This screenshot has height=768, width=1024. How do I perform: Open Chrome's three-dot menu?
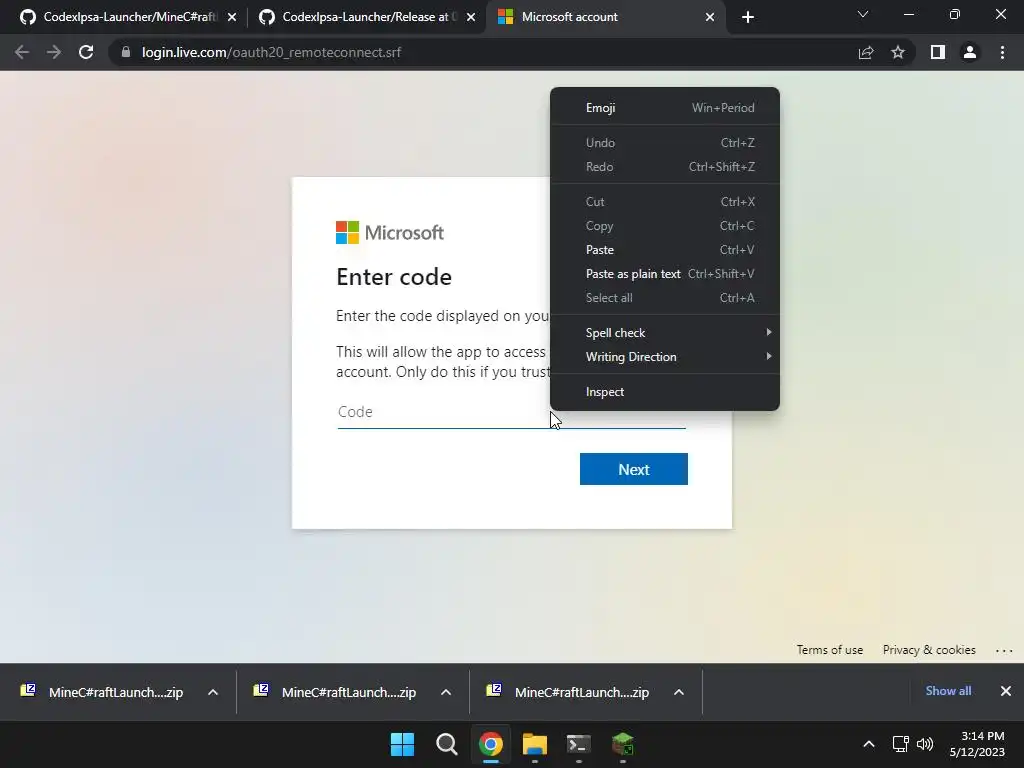pos(1002,52)
